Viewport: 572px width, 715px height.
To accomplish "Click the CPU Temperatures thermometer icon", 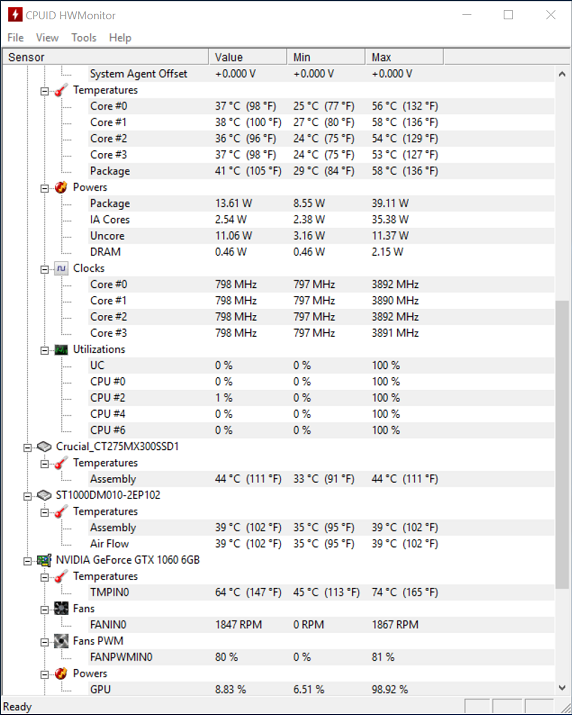I will (61, 90).
